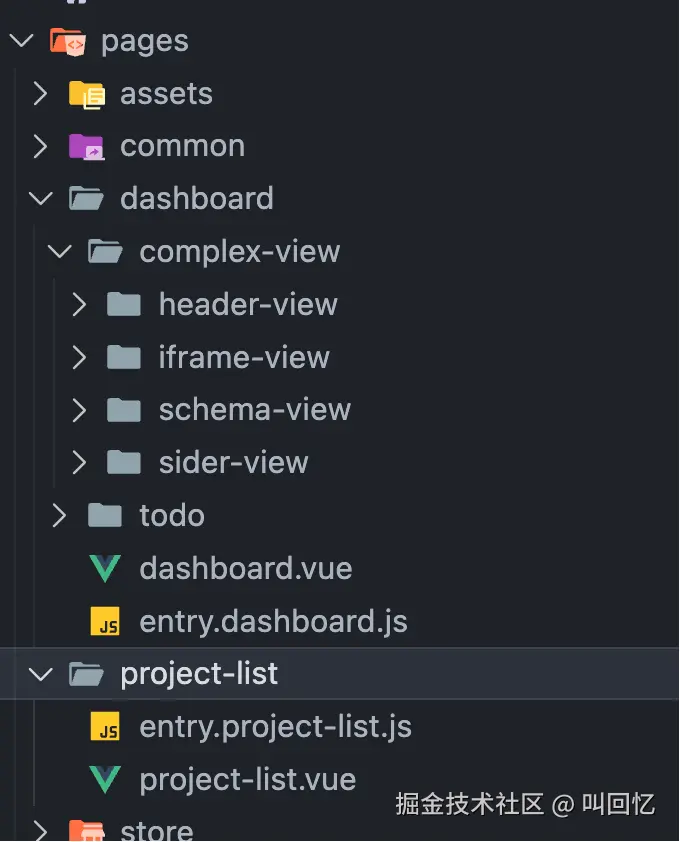Click the todo folder icon

pos(105,516)
